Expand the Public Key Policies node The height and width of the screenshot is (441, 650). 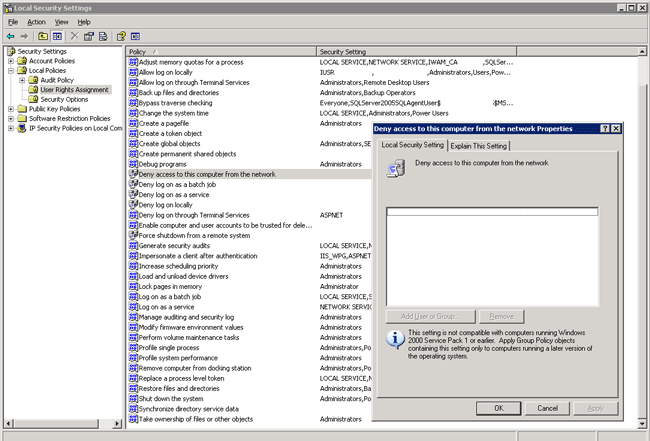pos(11,109)
